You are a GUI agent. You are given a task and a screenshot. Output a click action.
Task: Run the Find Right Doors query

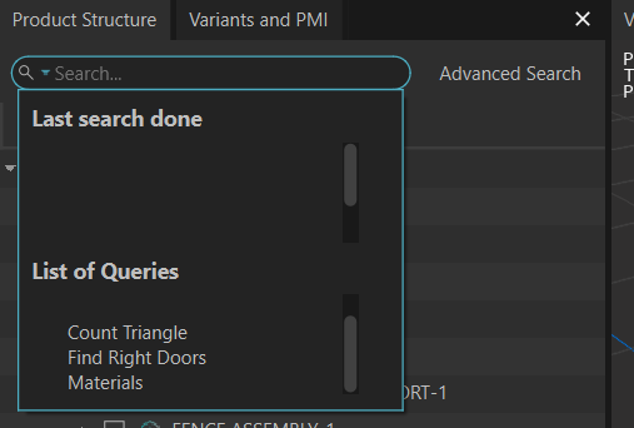pos(137,358)
